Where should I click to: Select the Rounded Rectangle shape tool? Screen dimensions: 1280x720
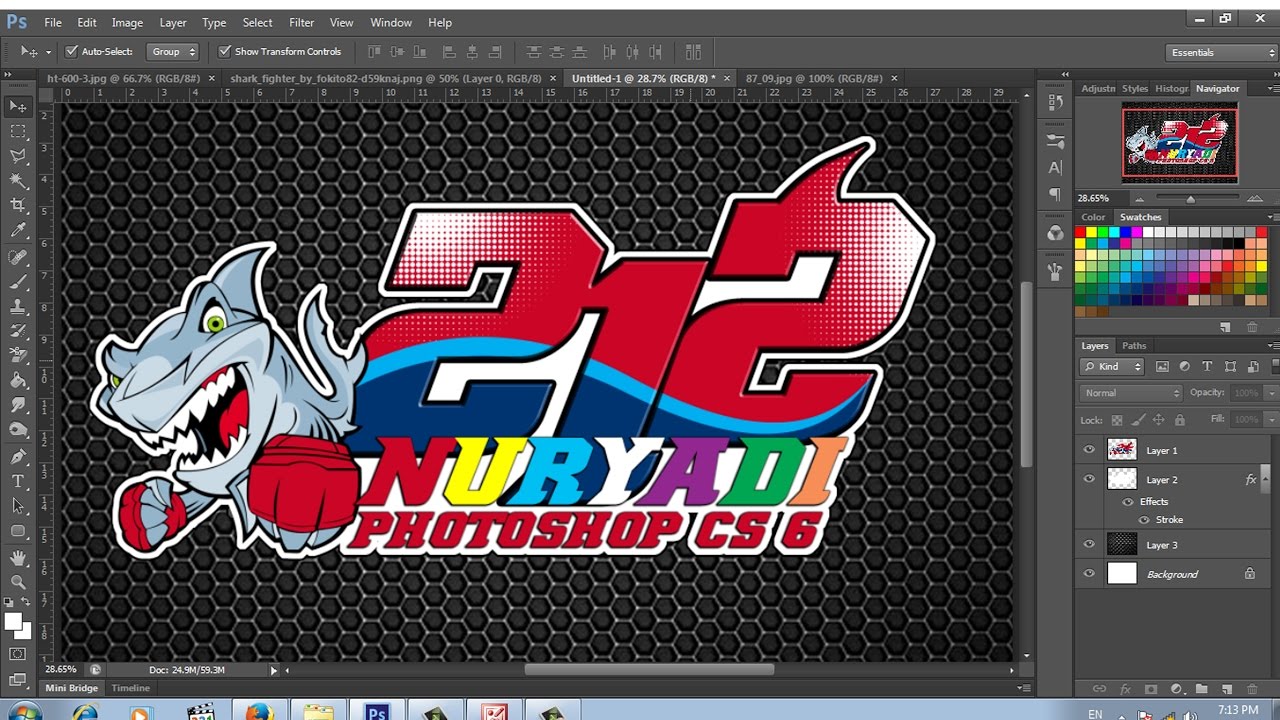[18, 531]
